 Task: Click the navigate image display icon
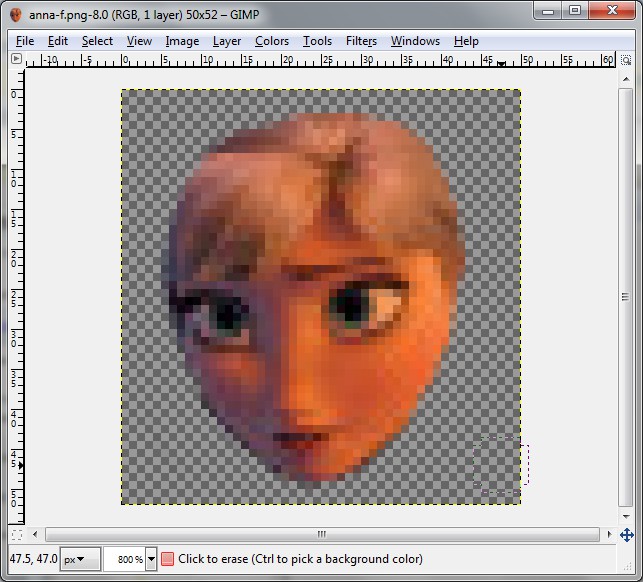tap(627, 535)
